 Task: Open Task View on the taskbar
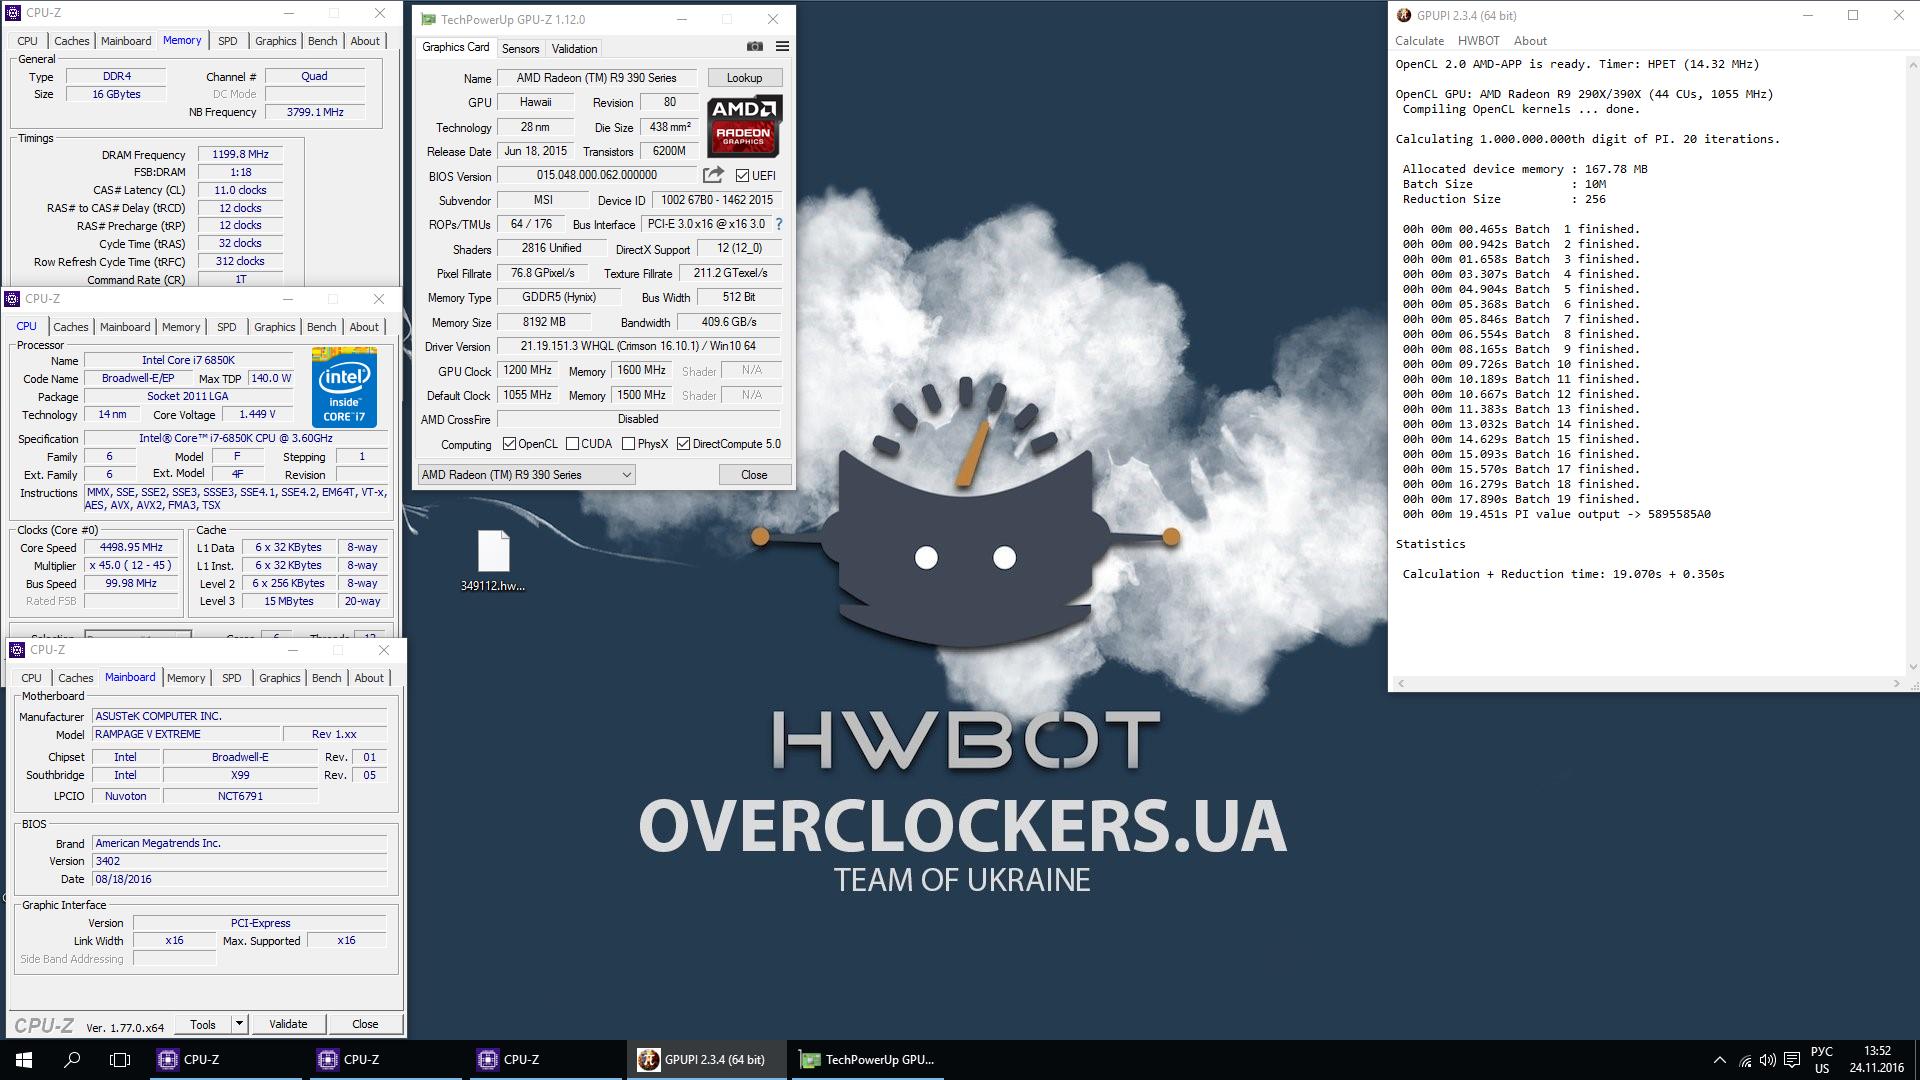coord(120,1060)
